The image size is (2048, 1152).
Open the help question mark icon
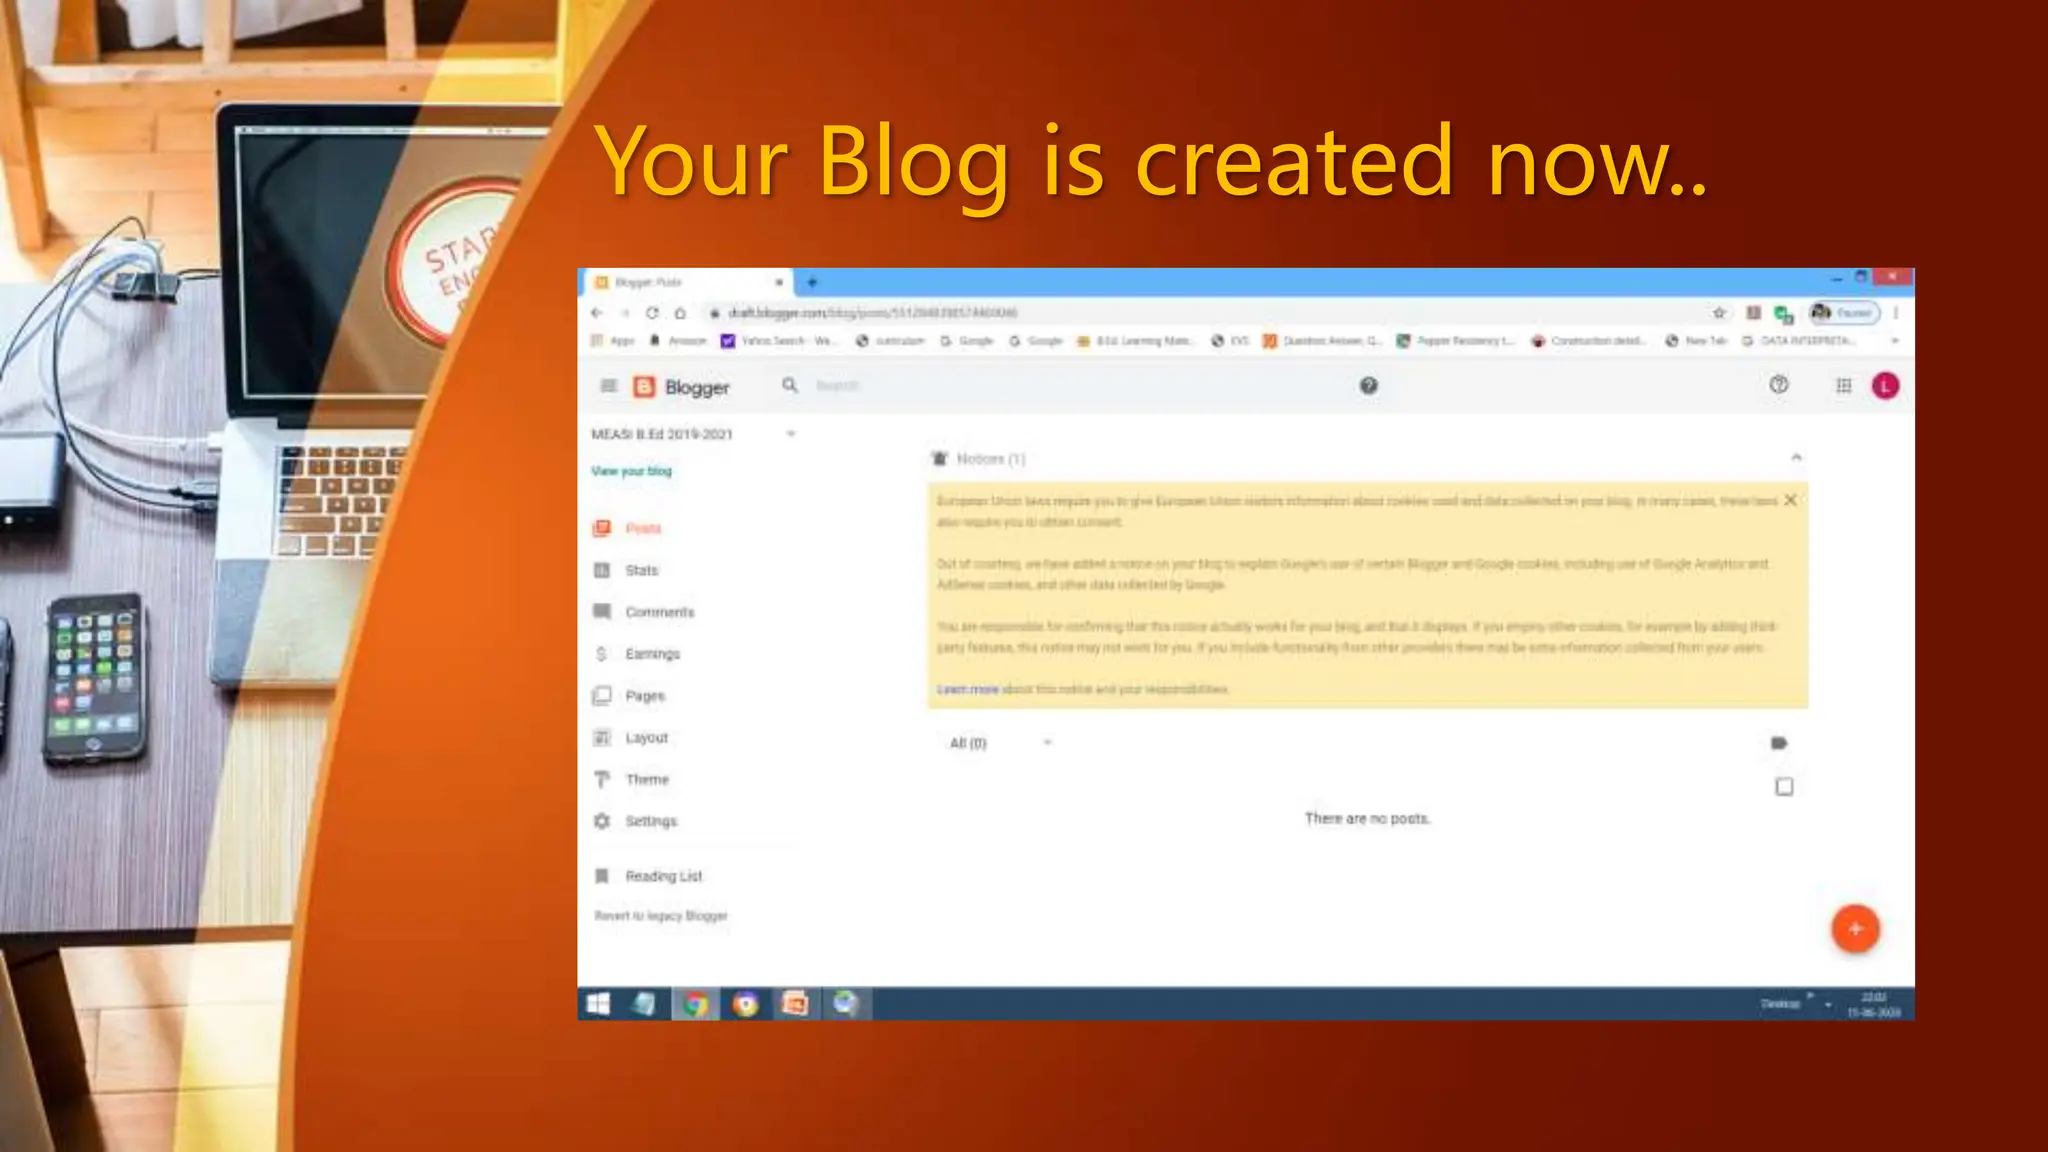1778,385
